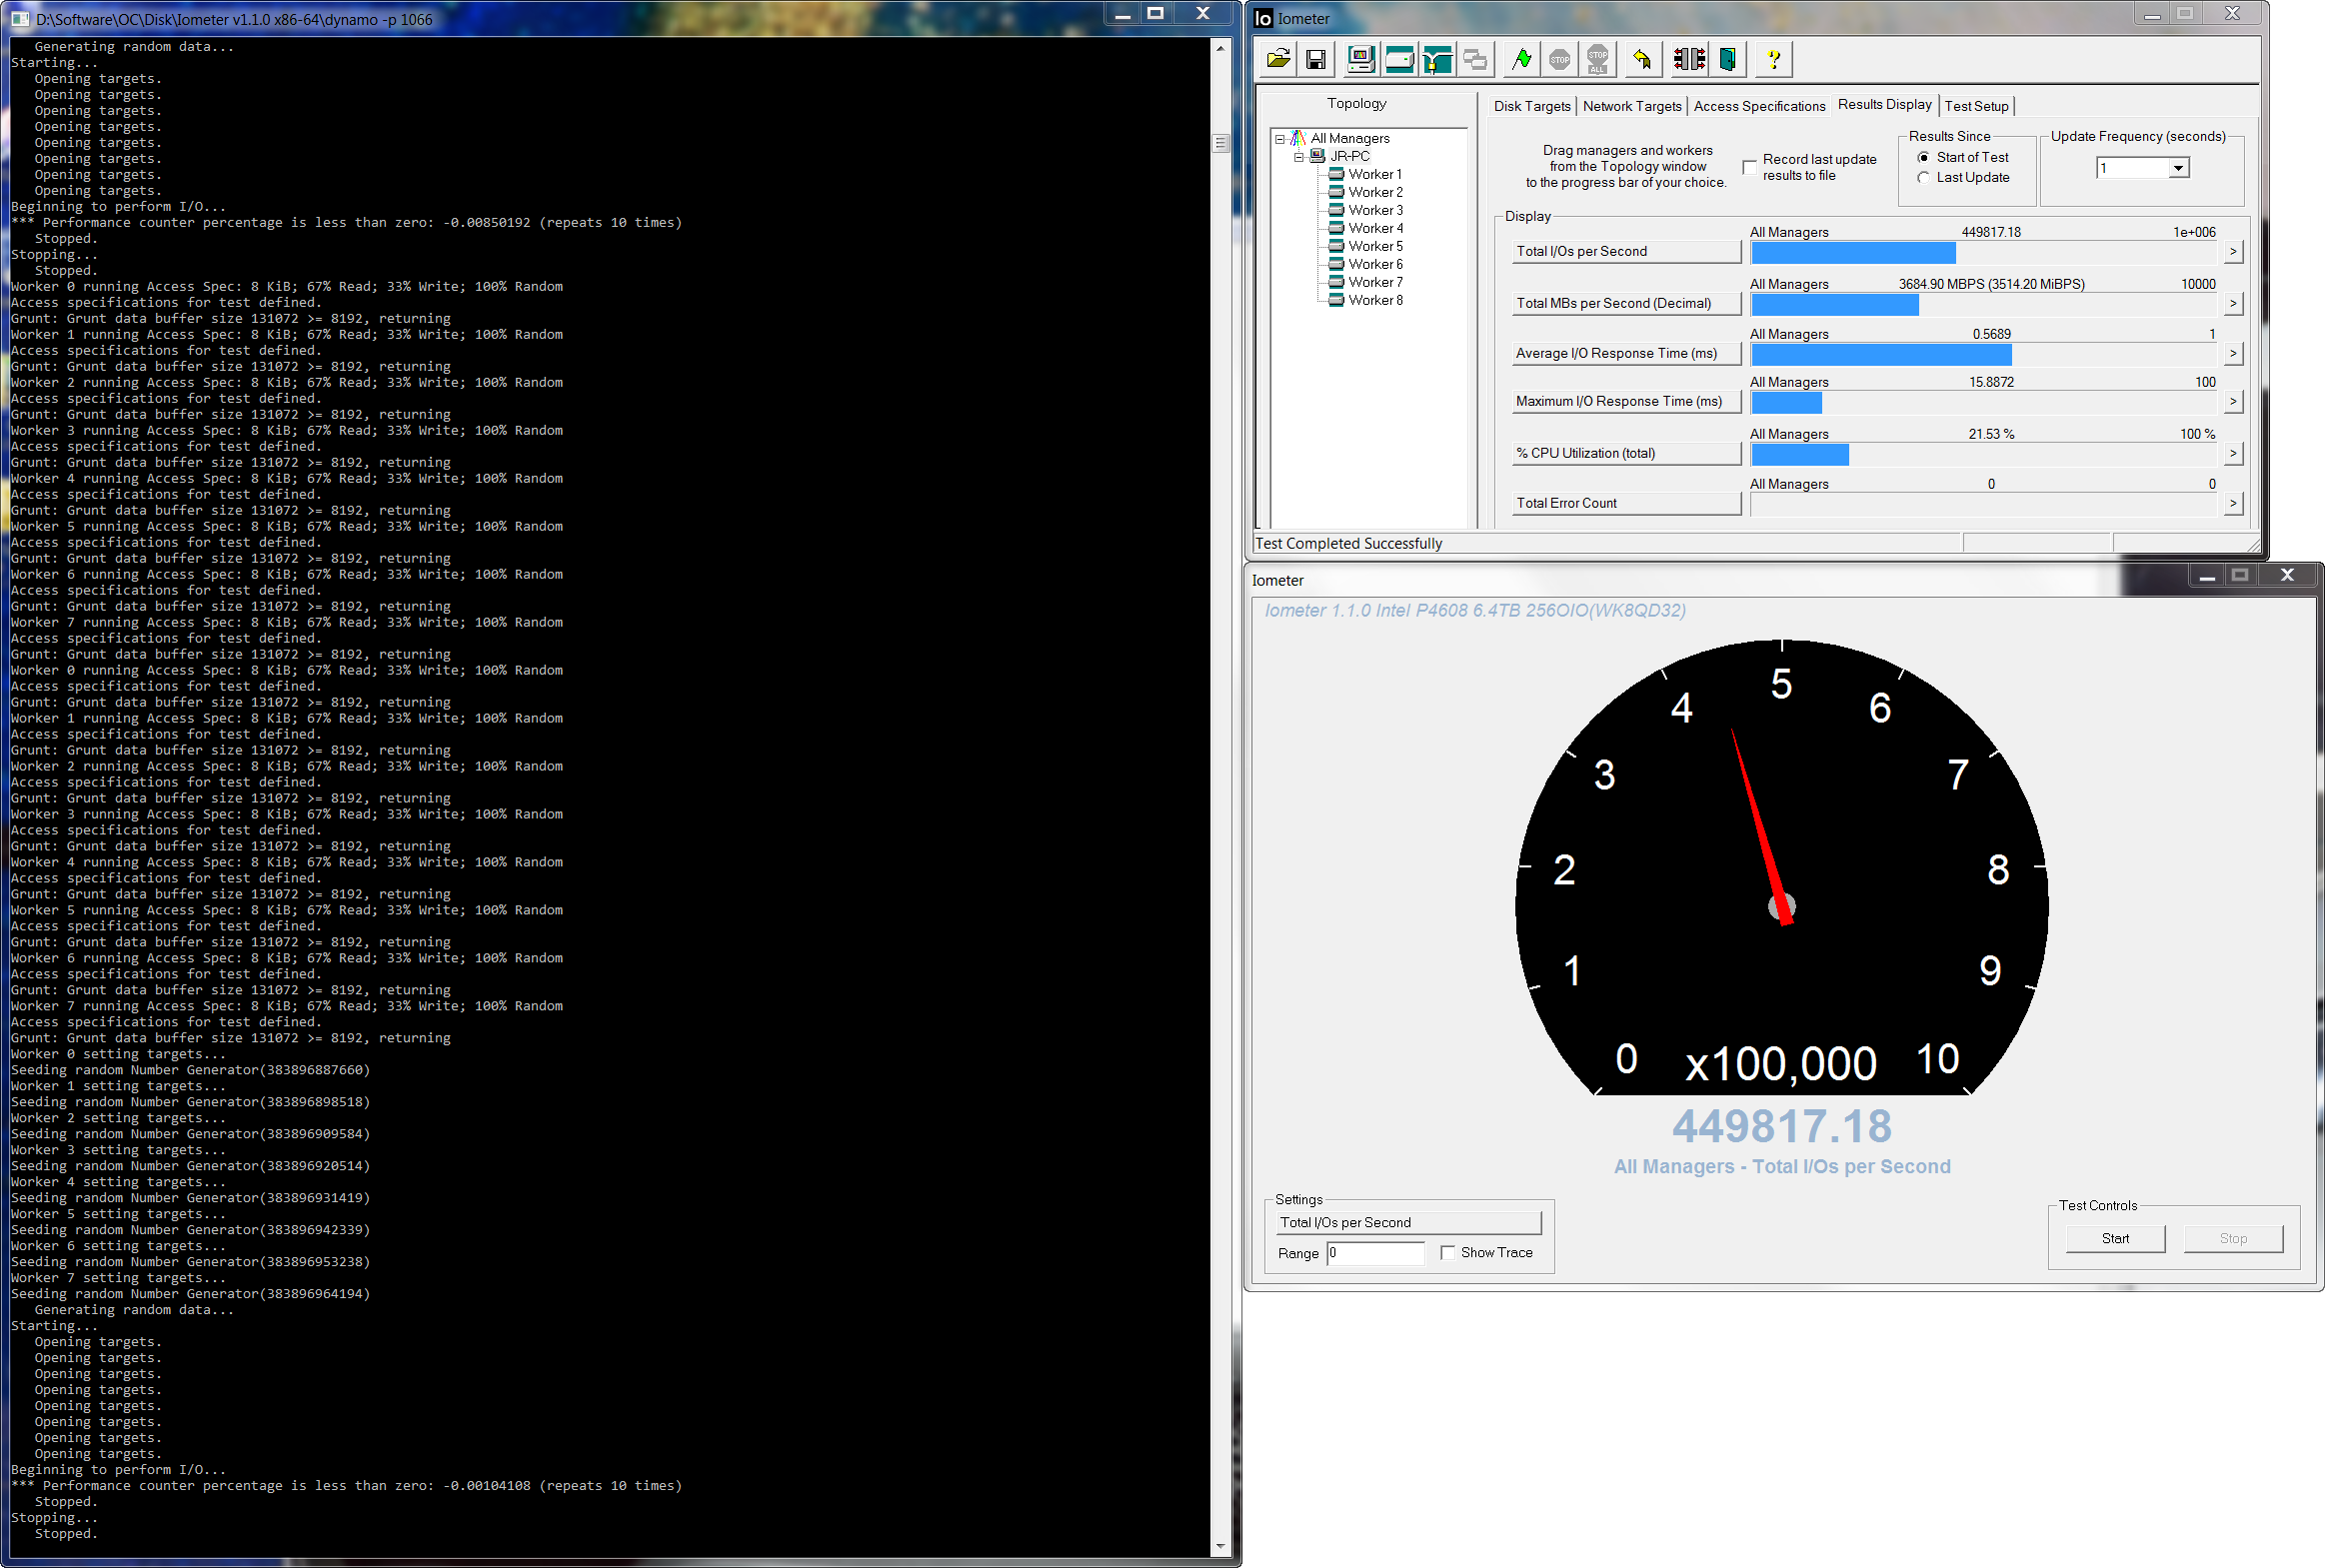This screenshot has width=2325, height=1568.
Task: Start a new disk worker icon
Action: tap(1399, 60)
